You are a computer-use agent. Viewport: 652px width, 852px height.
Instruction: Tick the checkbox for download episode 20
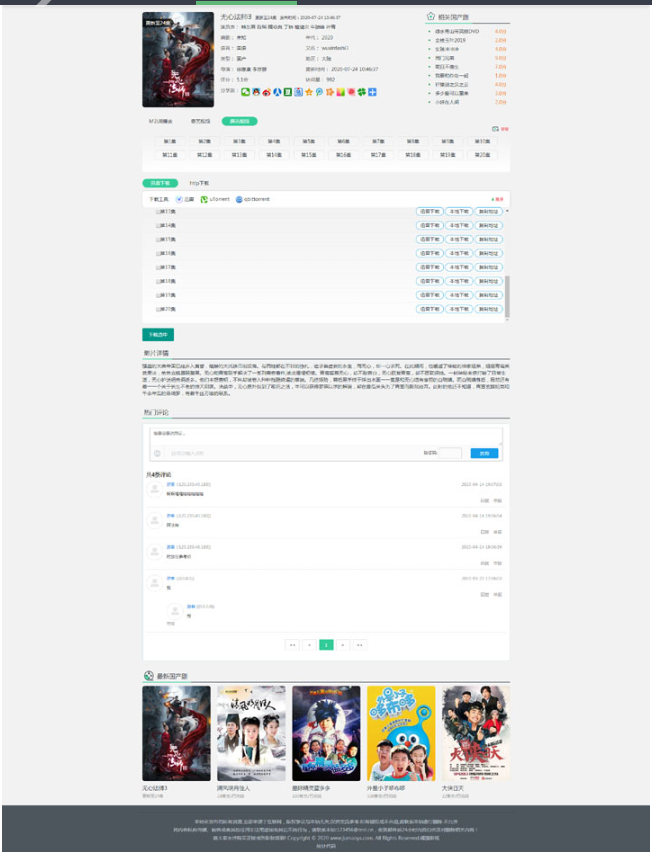[x=158, y=309]
